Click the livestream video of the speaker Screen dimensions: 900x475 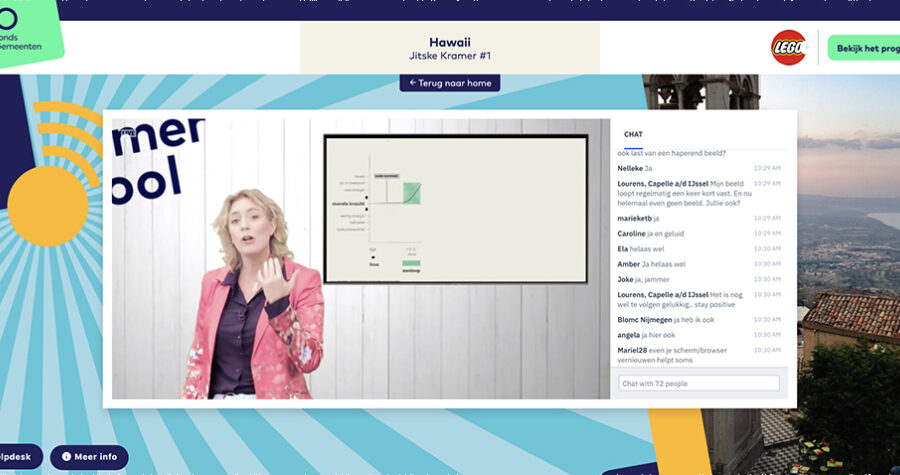tap(360, 259)
